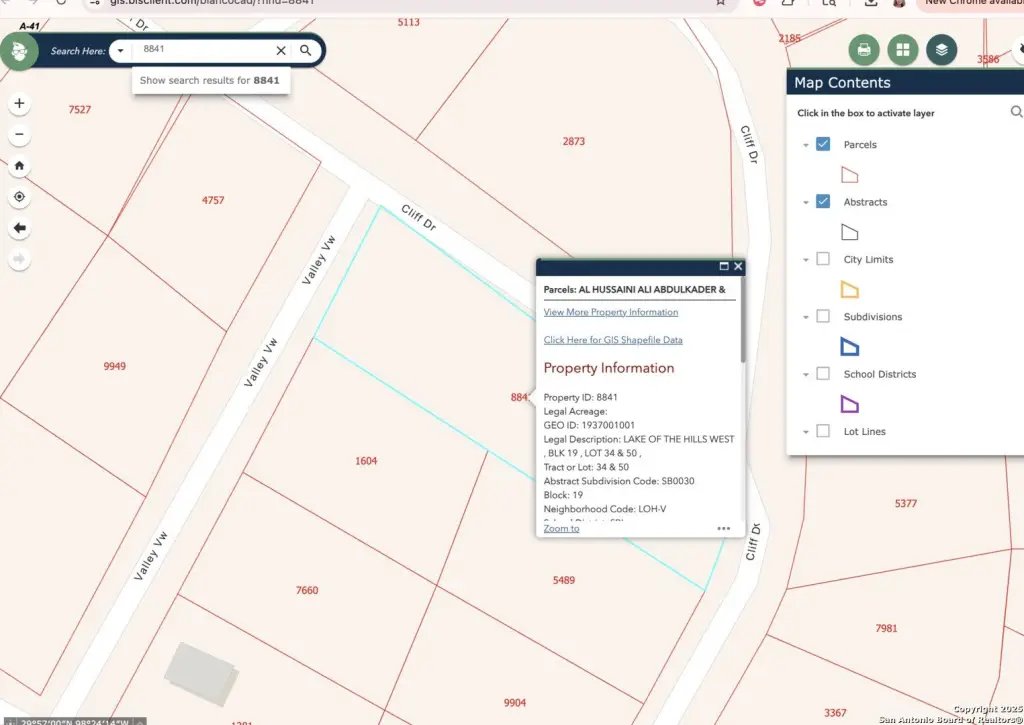Open View More Property Information link

click(610, 312)
